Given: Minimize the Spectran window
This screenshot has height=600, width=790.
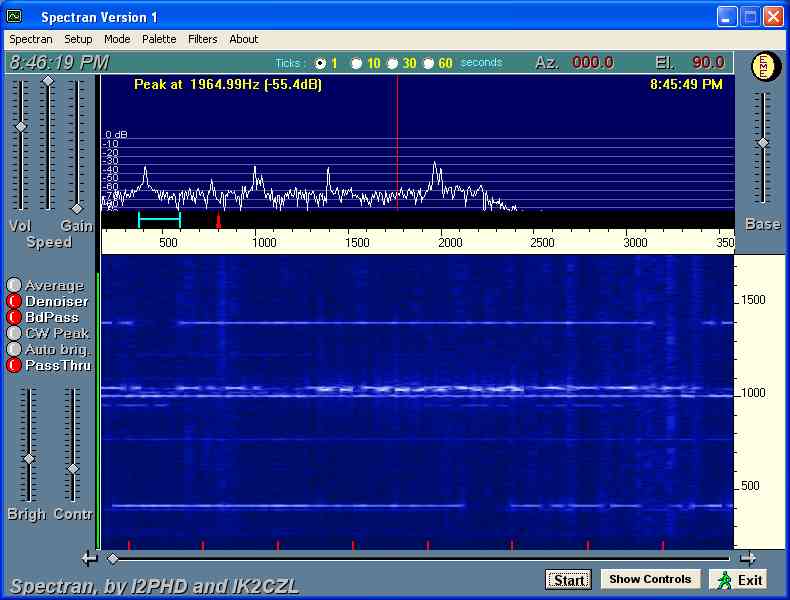Looking at the screenshot, I should [726, 17].
